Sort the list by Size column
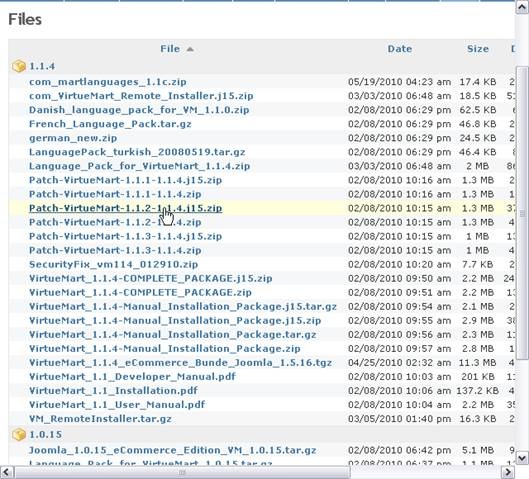This screenshot has height=479, width=529. (478, 49)
